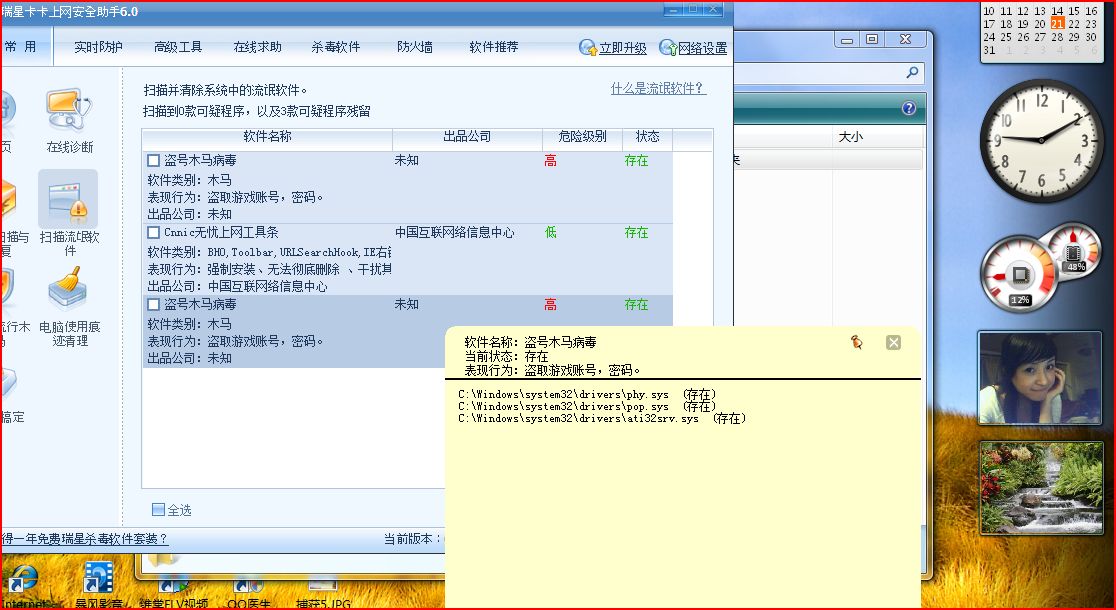Click the portrait photo gadget
Screen dimensions: 1116x610
point(1041,378)
